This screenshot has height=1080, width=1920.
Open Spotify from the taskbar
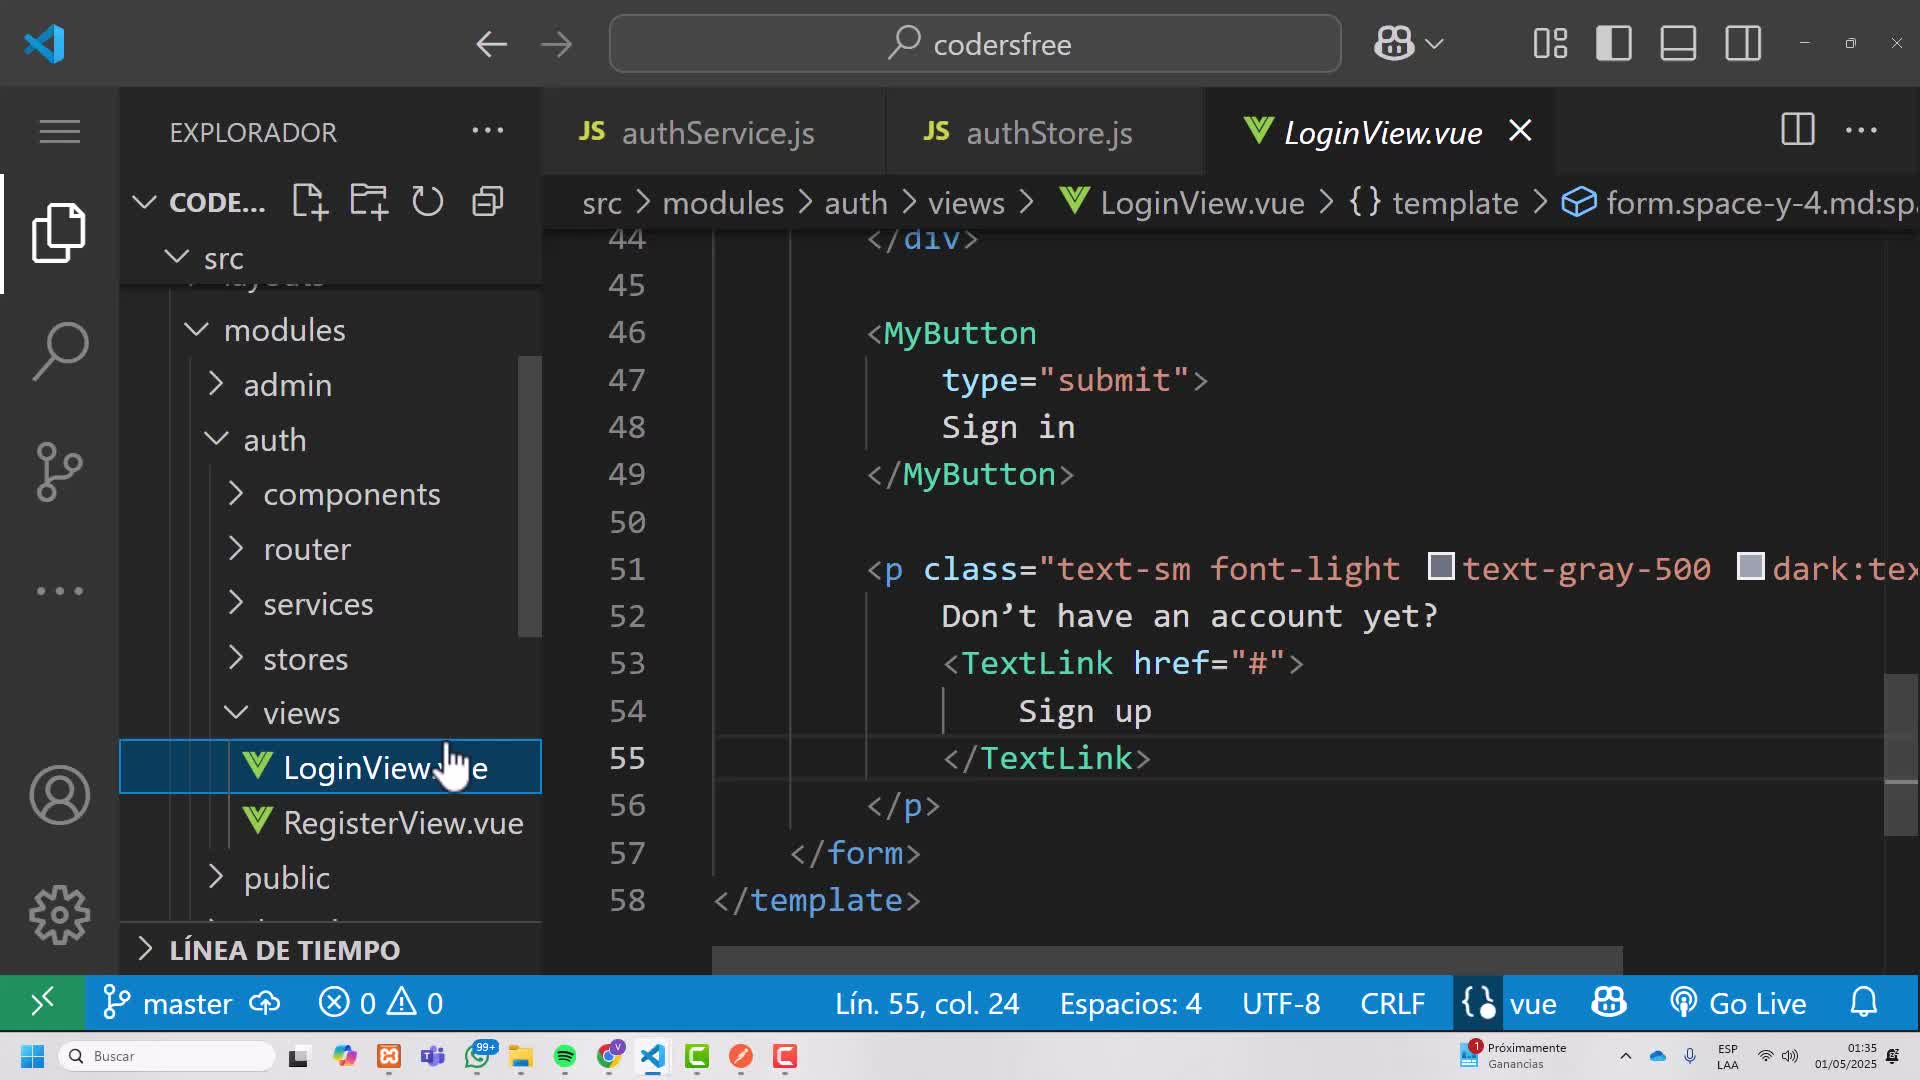[565, 1056]
